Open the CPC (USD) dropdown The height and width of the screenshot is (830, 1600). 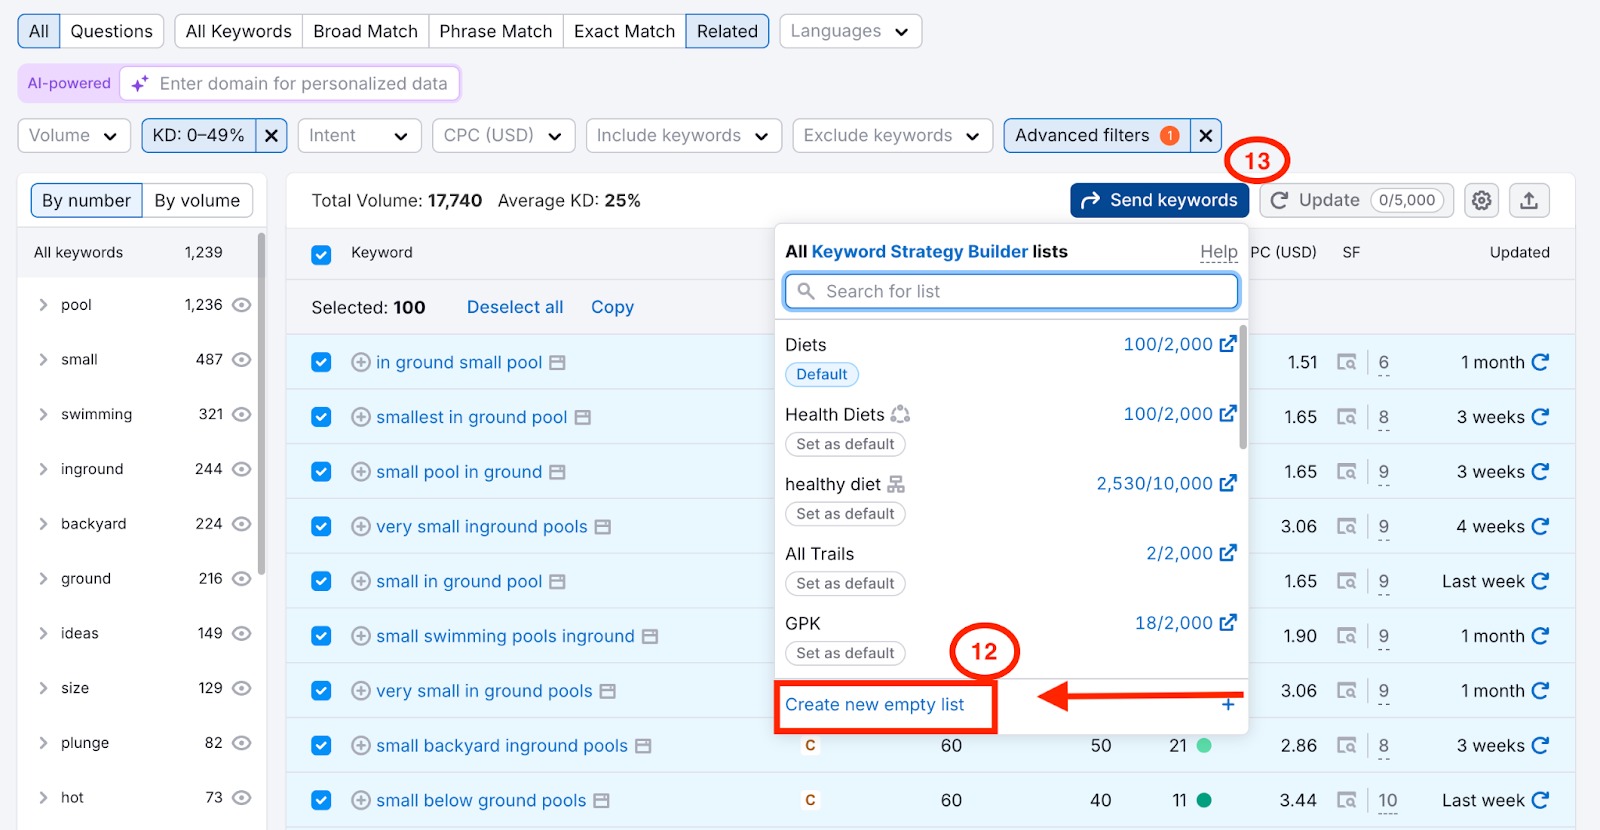tap(503, 135)
